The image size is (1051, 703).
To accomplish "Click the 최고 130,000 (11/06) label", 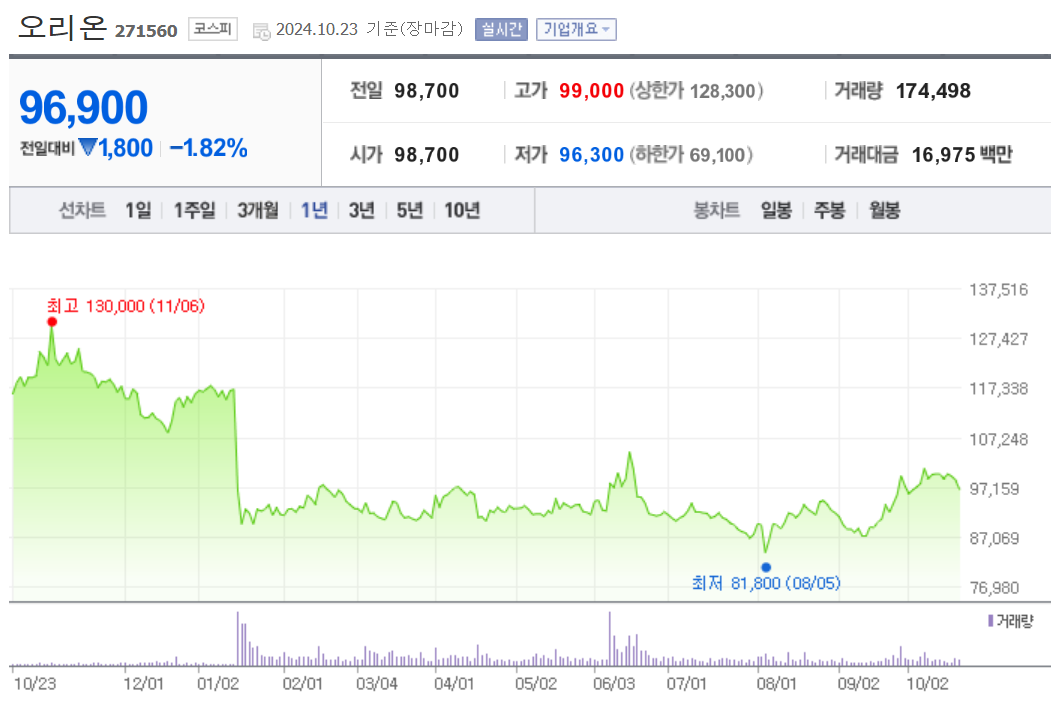I will tap(125, 306).
